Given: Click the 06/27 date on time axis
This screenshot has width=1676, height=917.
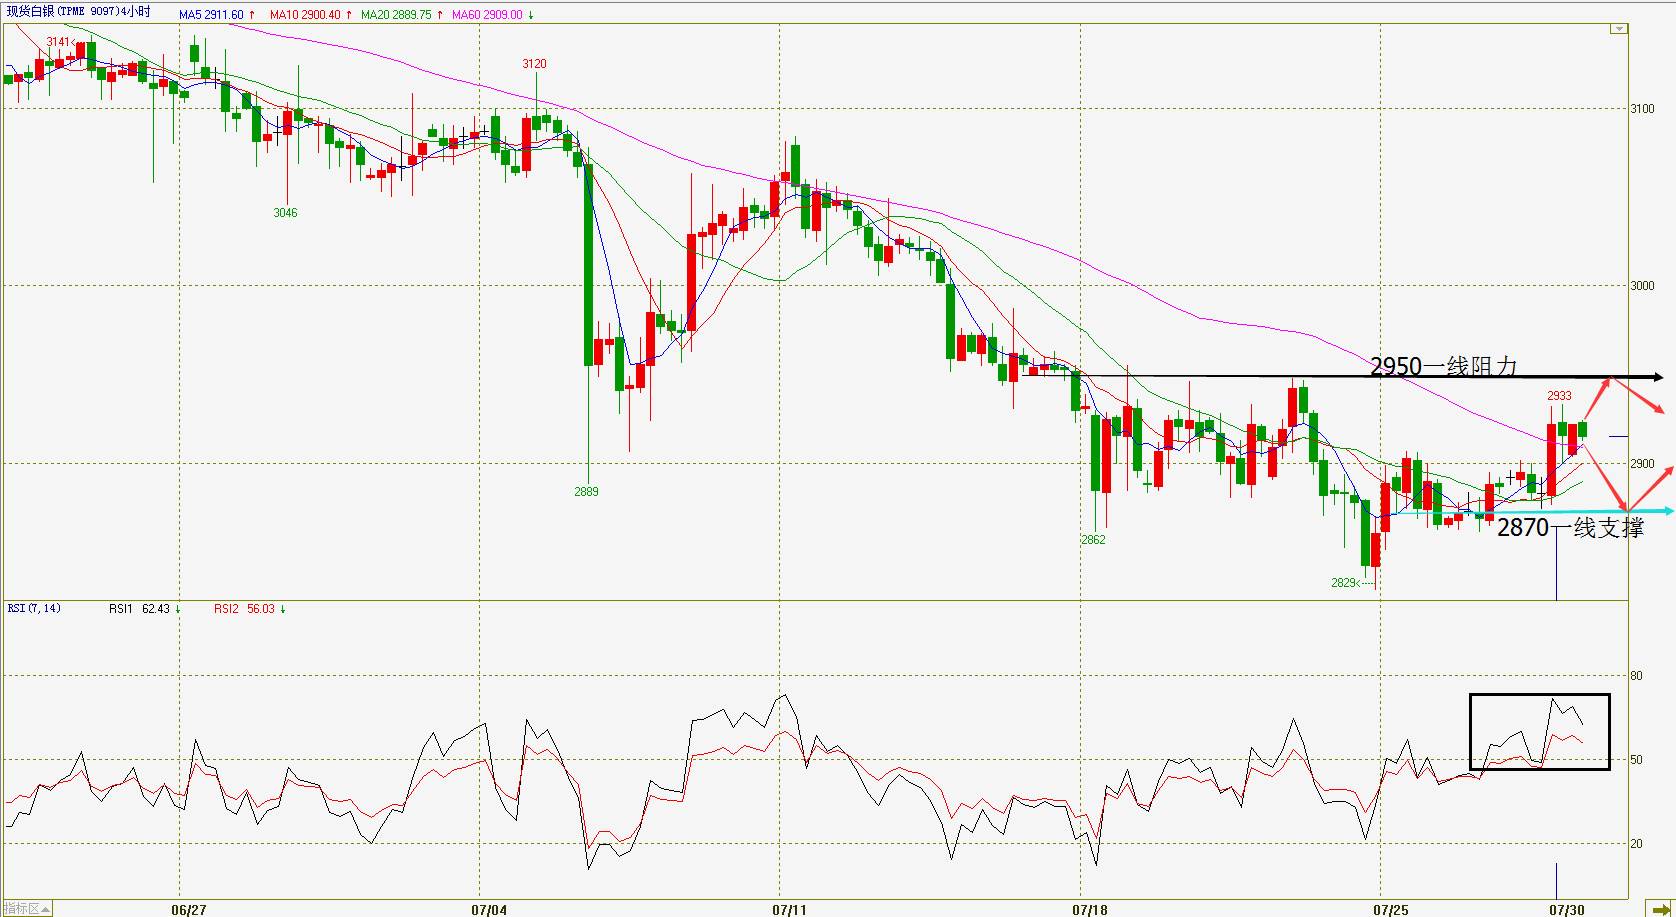Looking at the screenshot, I should coord(189,910).
